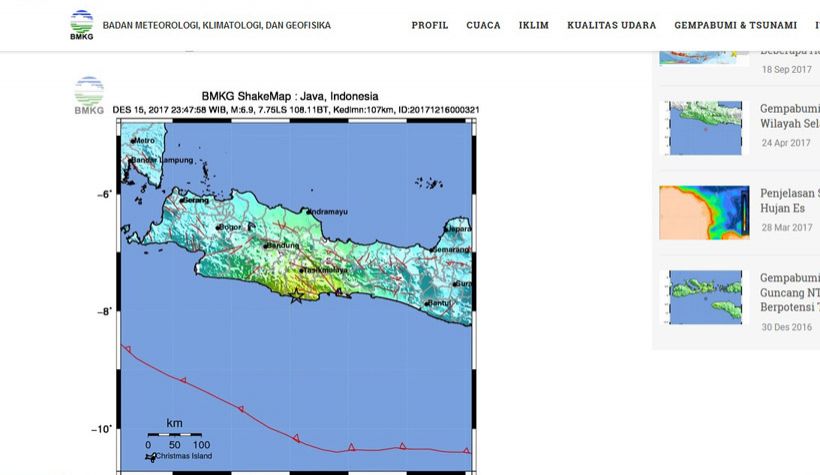The width and height of the screenshot is (820, 475).
Task: Open the 'Gempabumi Guncang NT...' article link
Action: [x=790, y=292]
